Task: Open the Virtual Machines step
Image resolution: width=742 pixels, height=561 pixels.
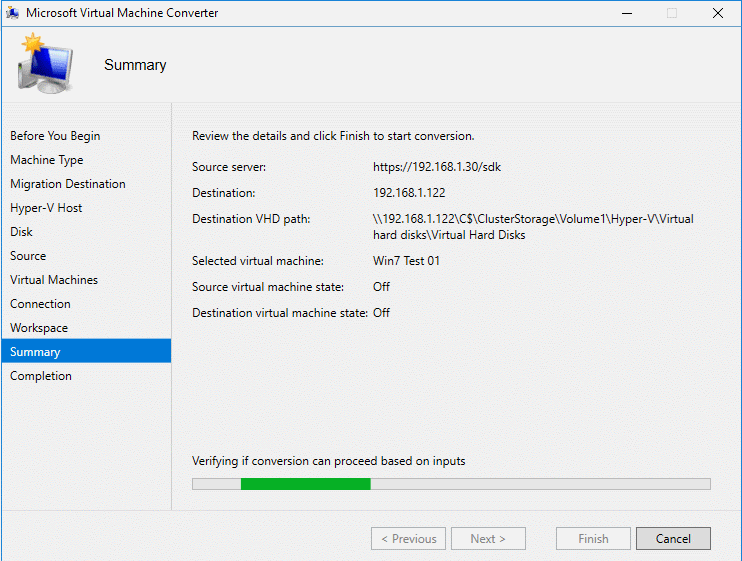Action: click(x=54, y=280)
